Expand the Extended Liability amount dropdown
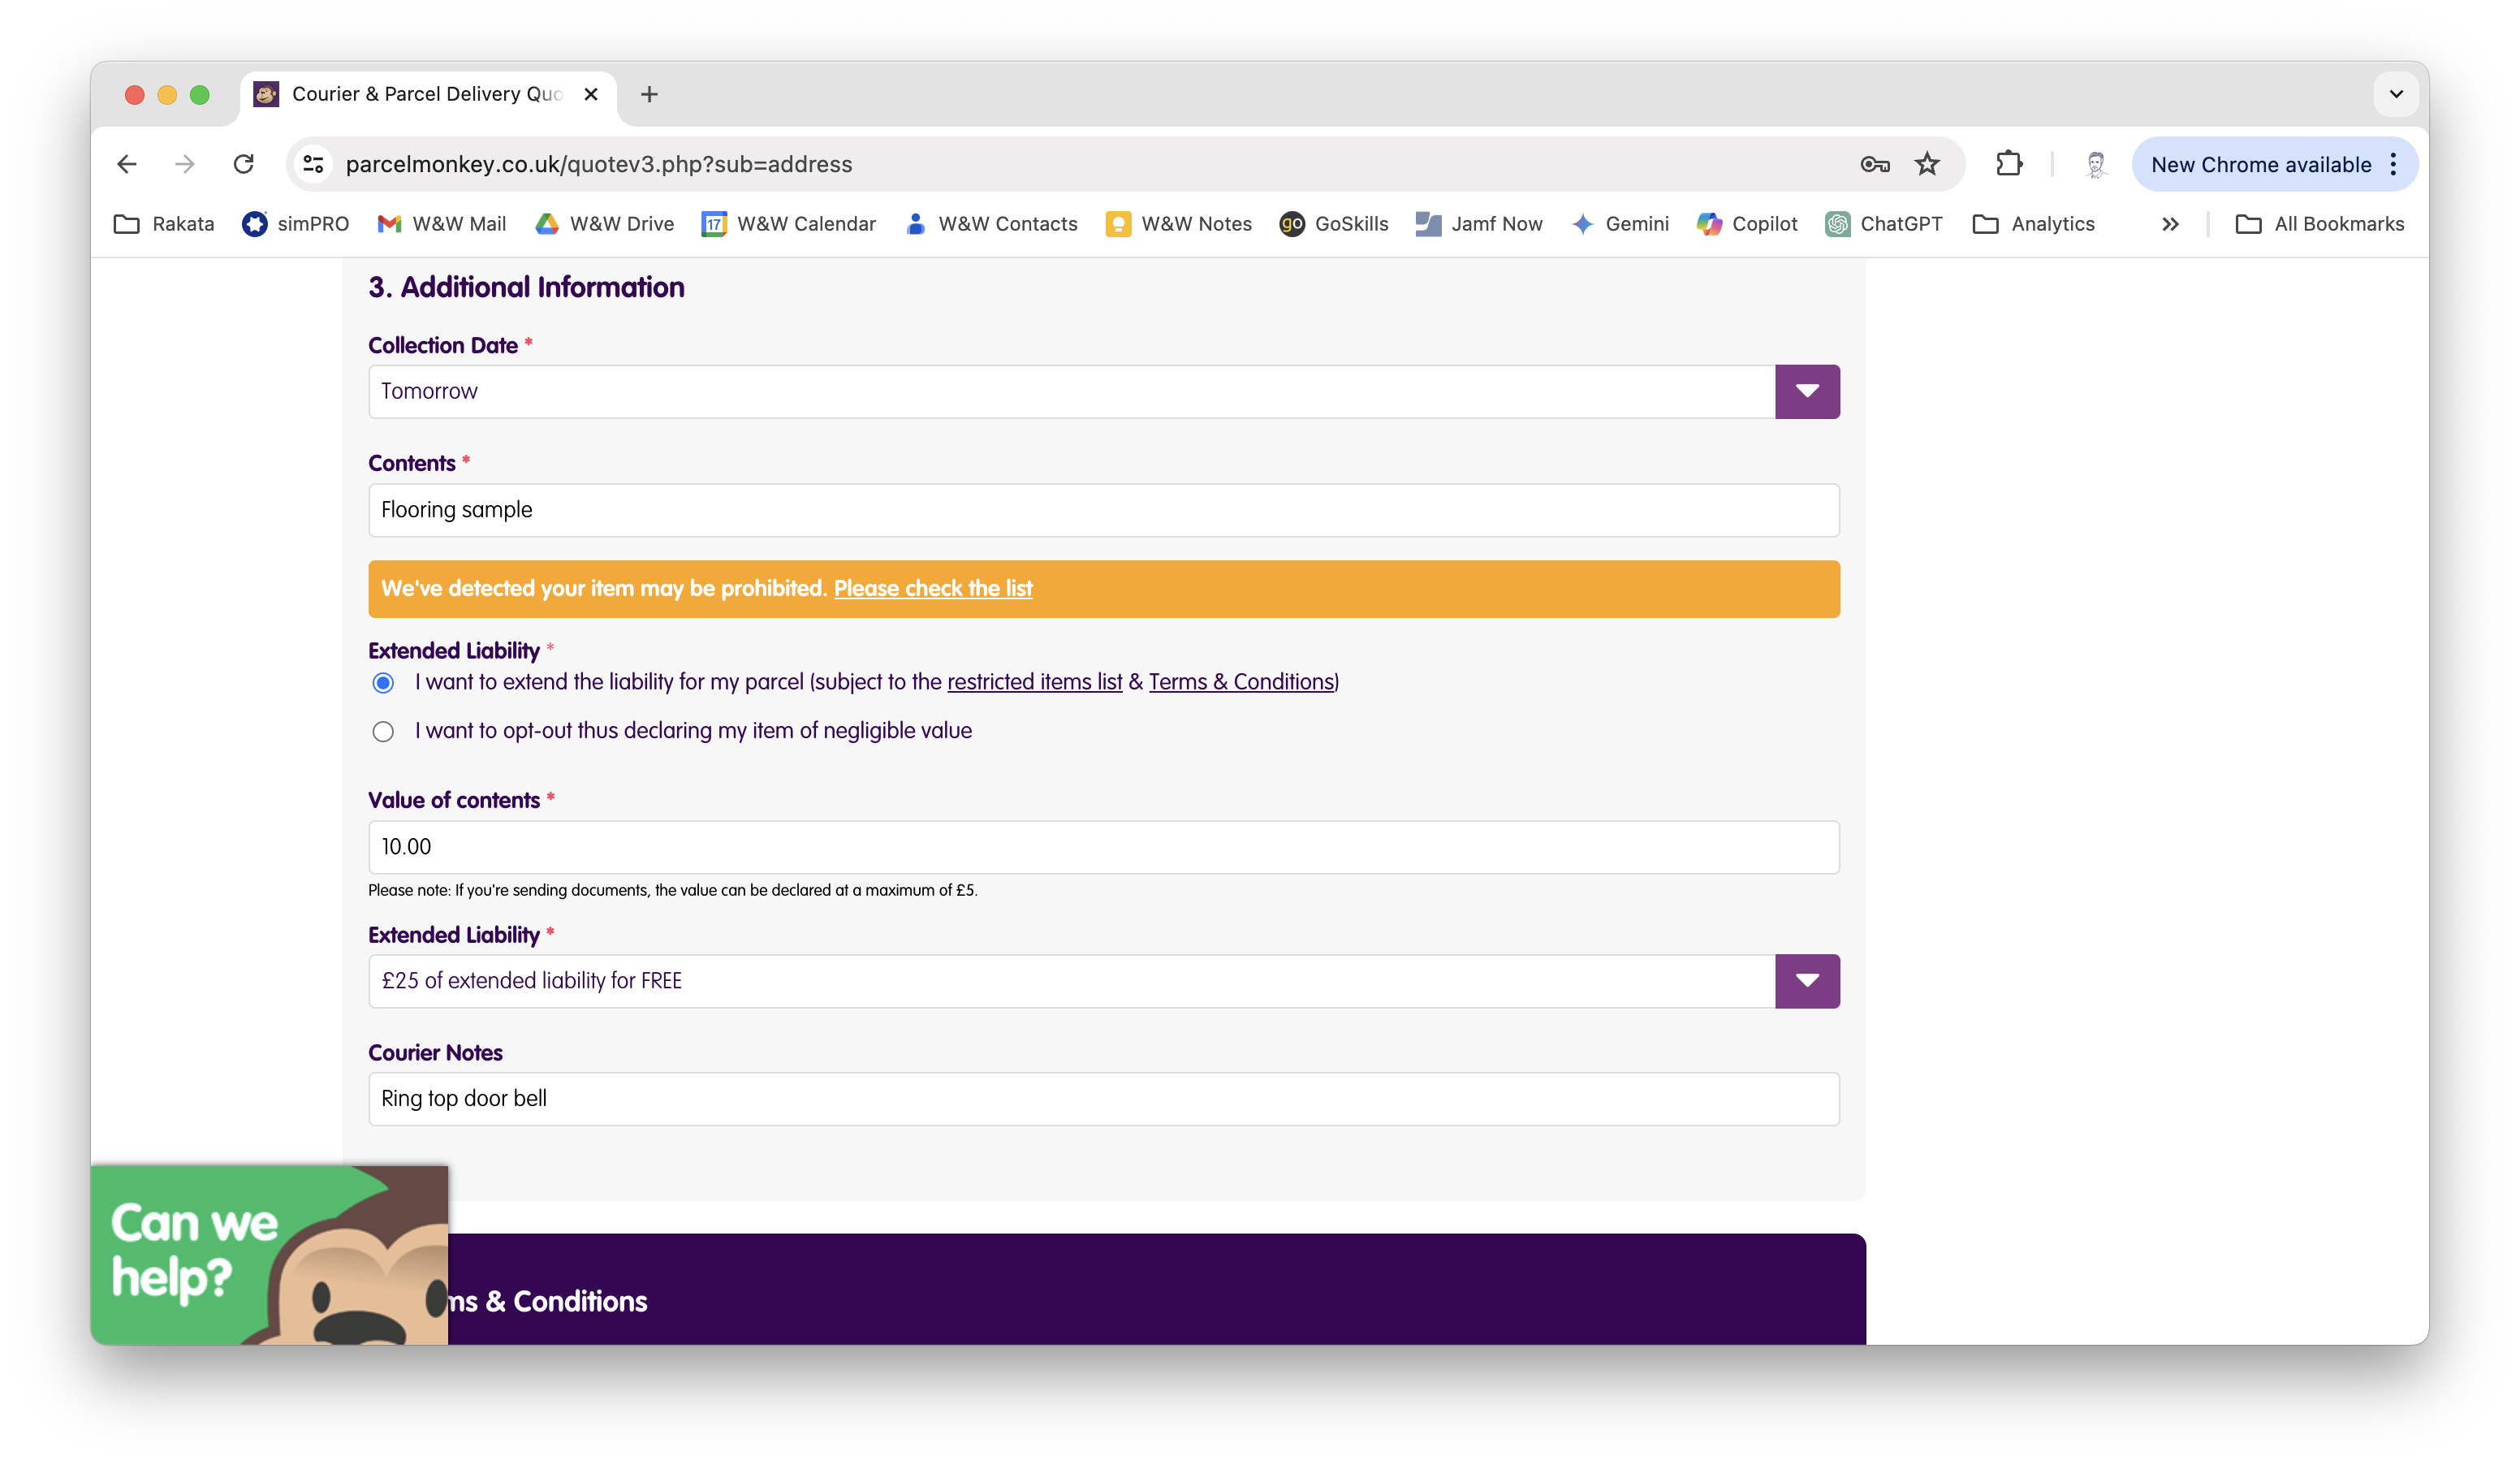Image resolution: width=2520 pixels, height=1465 pixels. [1806, 981]
